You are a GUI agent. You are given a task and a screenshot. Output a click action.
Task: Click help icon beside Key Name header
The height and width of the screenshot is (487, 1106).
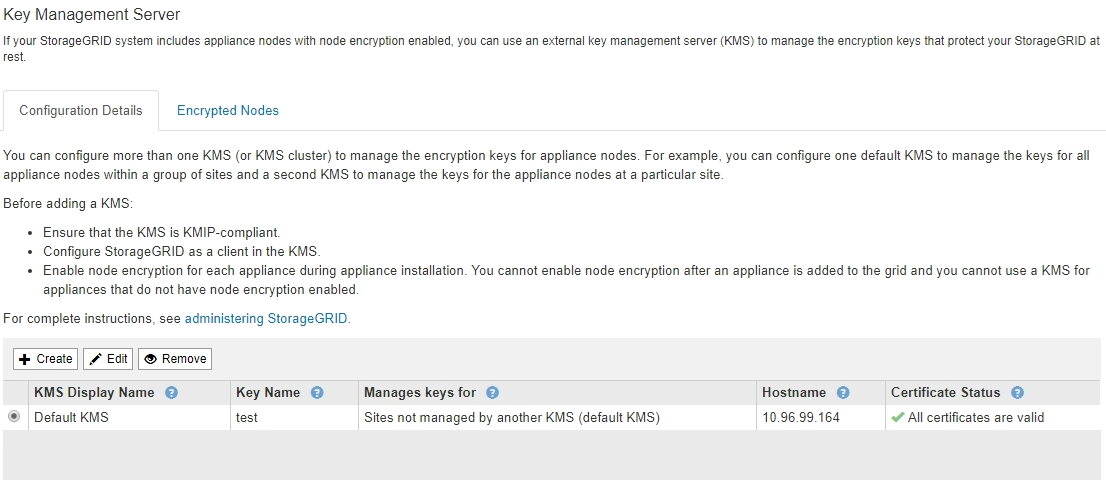[x=317, y=393]
